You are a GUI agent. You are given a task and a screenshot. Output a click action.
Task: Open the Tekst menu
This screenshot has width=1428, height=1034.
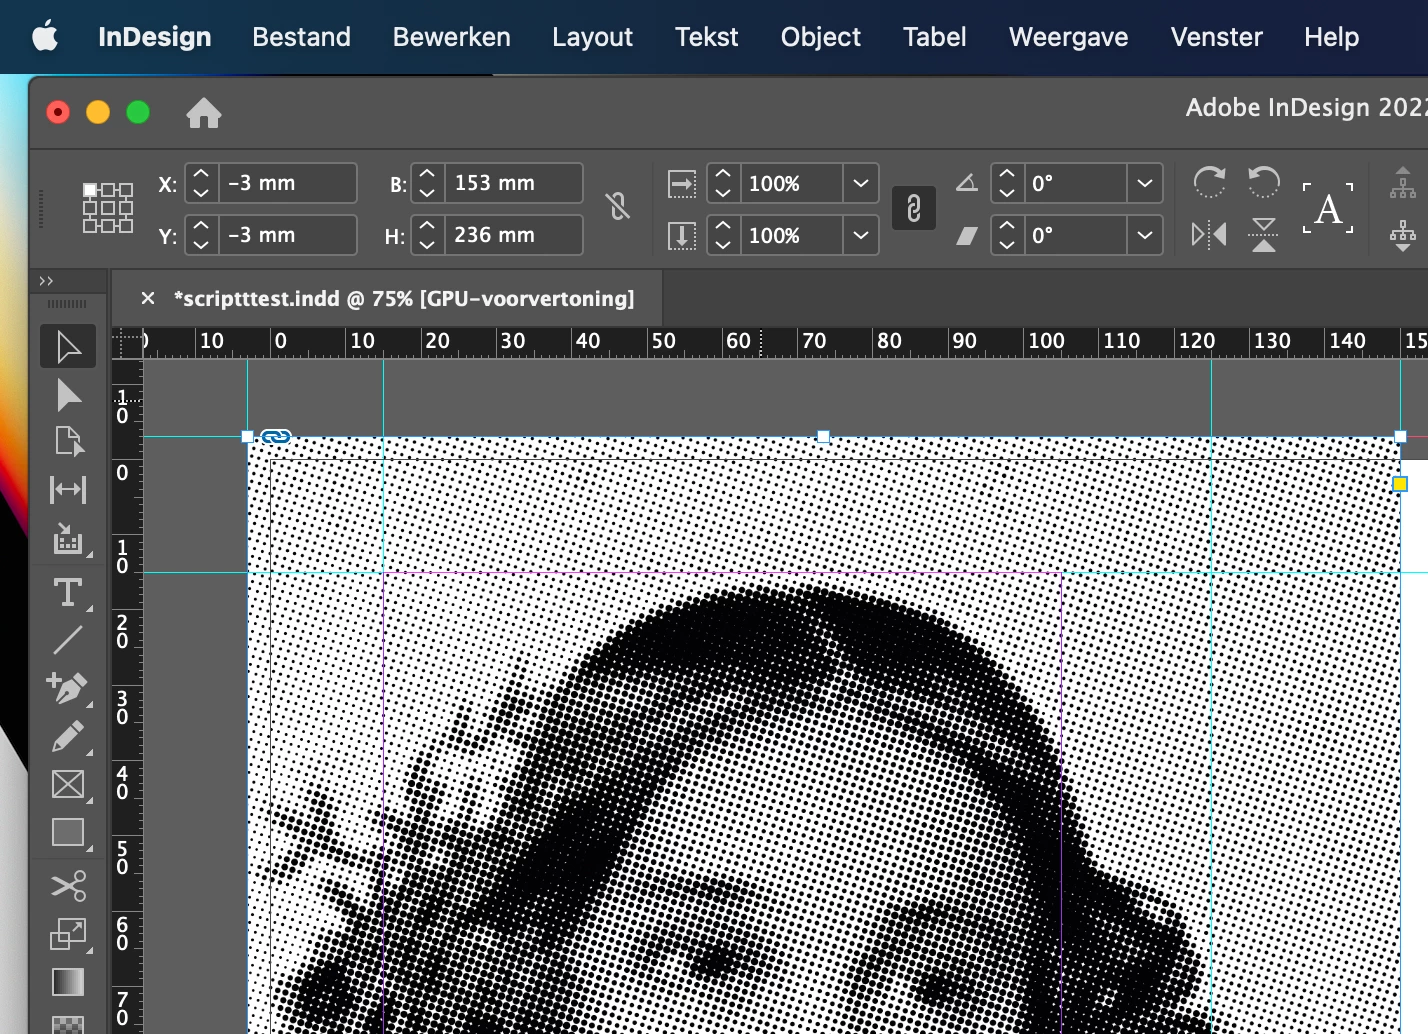[706, 37]
